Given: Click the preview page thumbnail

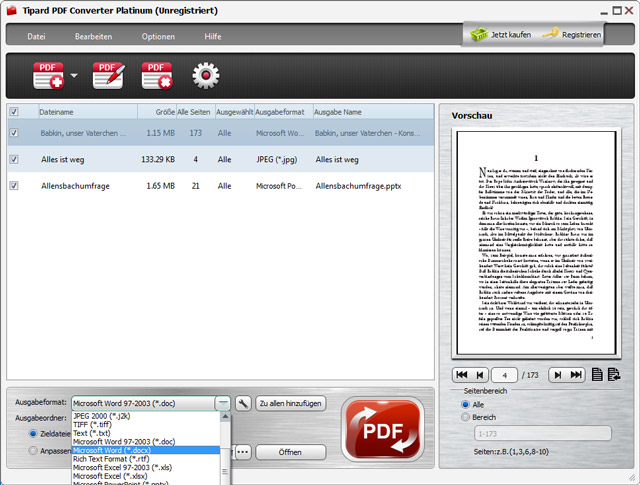Looking at the screenshot, I should pos(536,243).
